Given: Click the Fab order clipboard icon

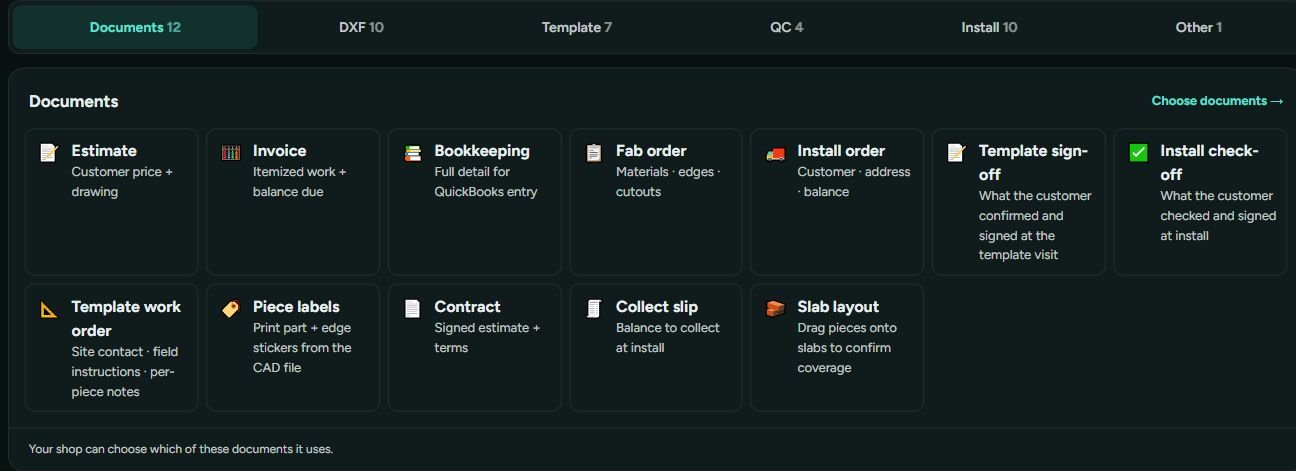Looking at the screenshot, I should coord(594,153).
